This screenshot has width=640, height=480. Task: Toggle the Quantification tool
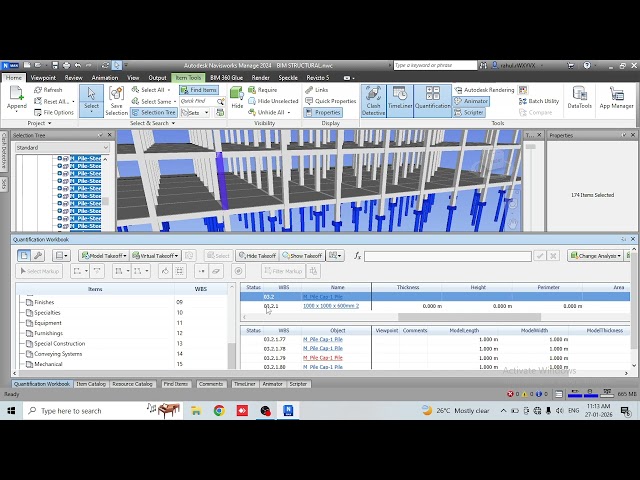433,101
